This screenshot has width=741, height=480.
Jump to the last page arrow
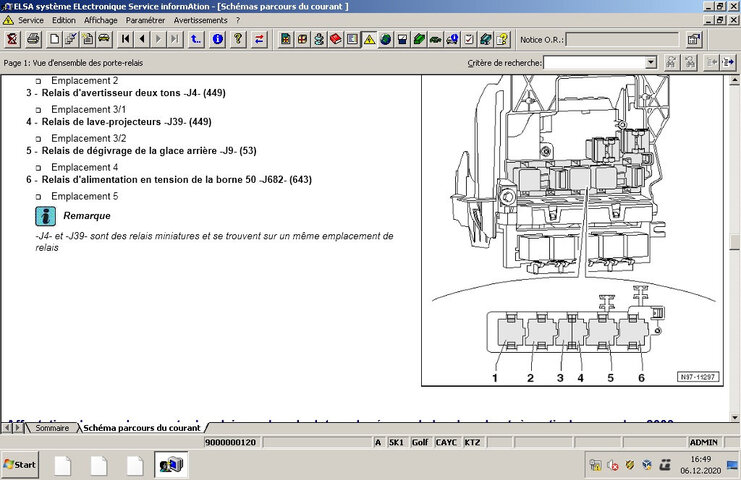point(175,39)
